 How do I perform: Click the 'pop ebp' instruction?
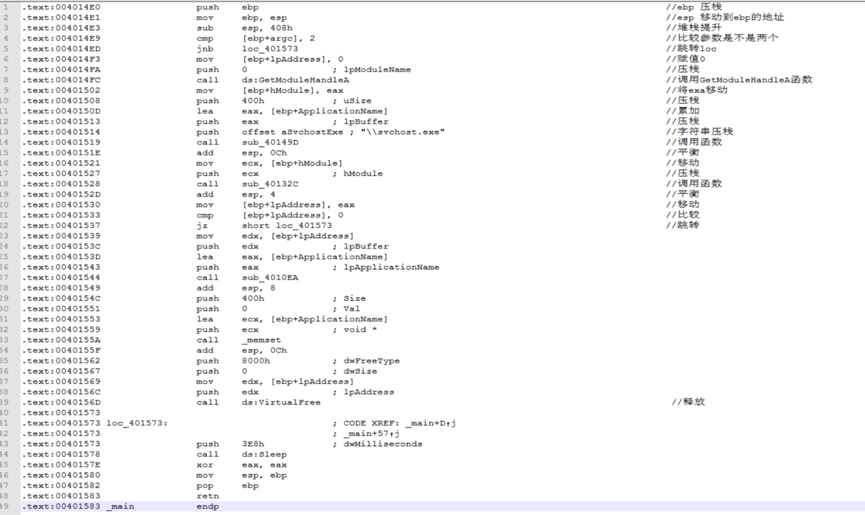227,486
